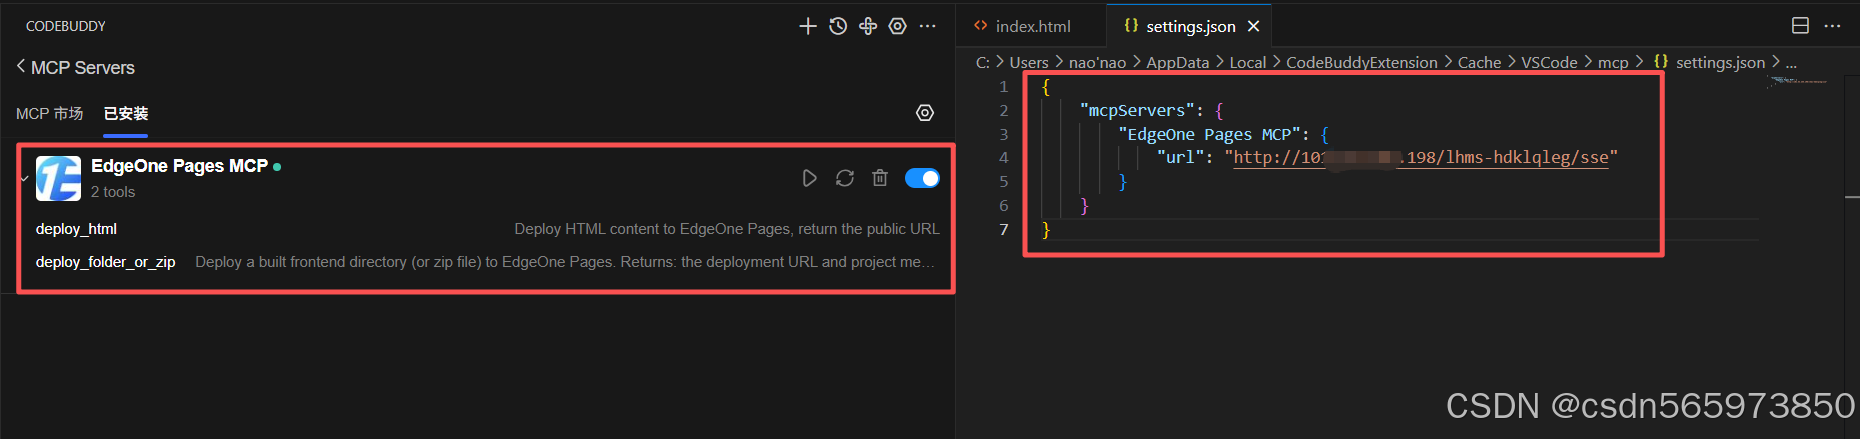Image resolution: width=1860 pixels, height=439 pixels.
Task: Select the deploy_html tool row
Action: tap(487, 229)
